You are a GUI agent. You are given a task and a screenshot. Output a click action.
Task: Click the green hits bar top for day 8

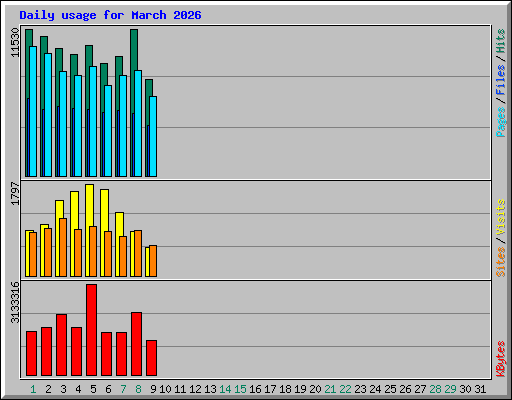point(134,49)
